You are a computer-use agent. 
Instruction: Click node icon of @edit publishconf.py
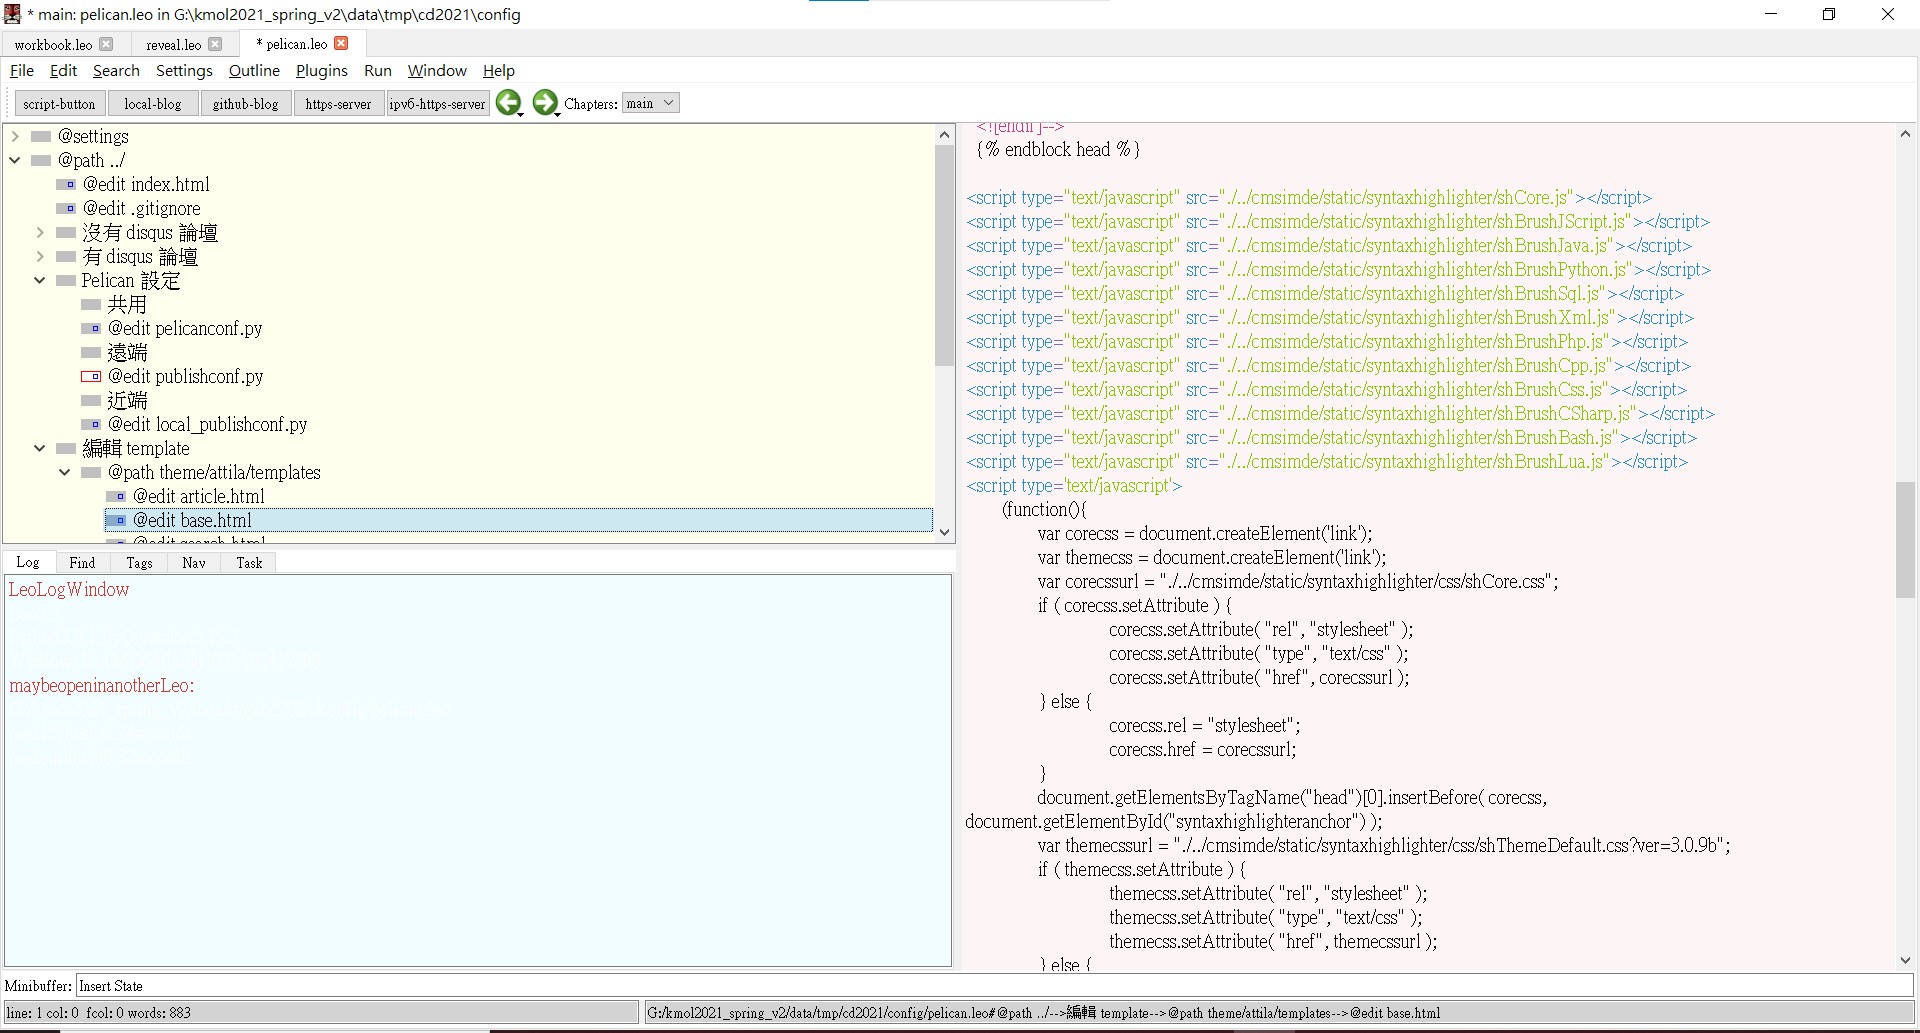tap(91, 376)
